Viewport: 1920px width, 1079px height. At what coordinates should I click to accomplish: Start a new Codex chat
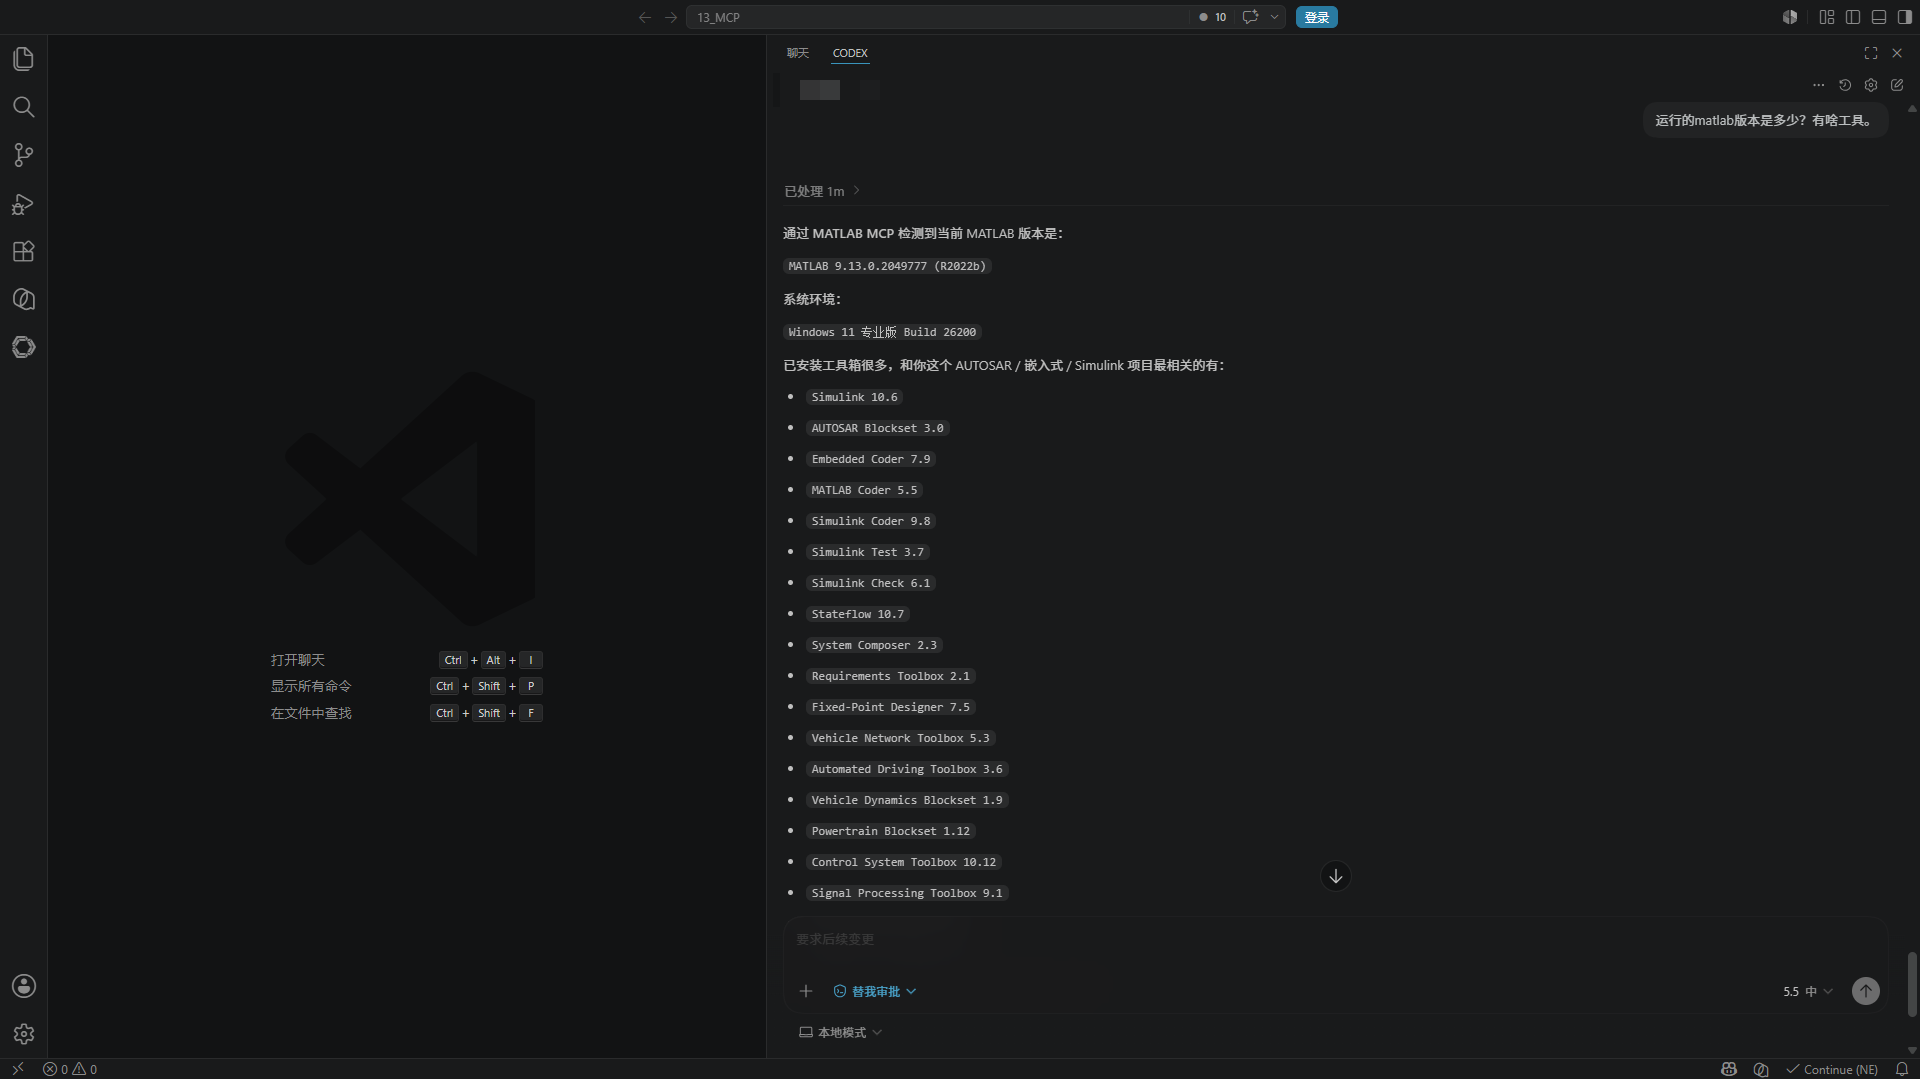(x=1897, y=85)
